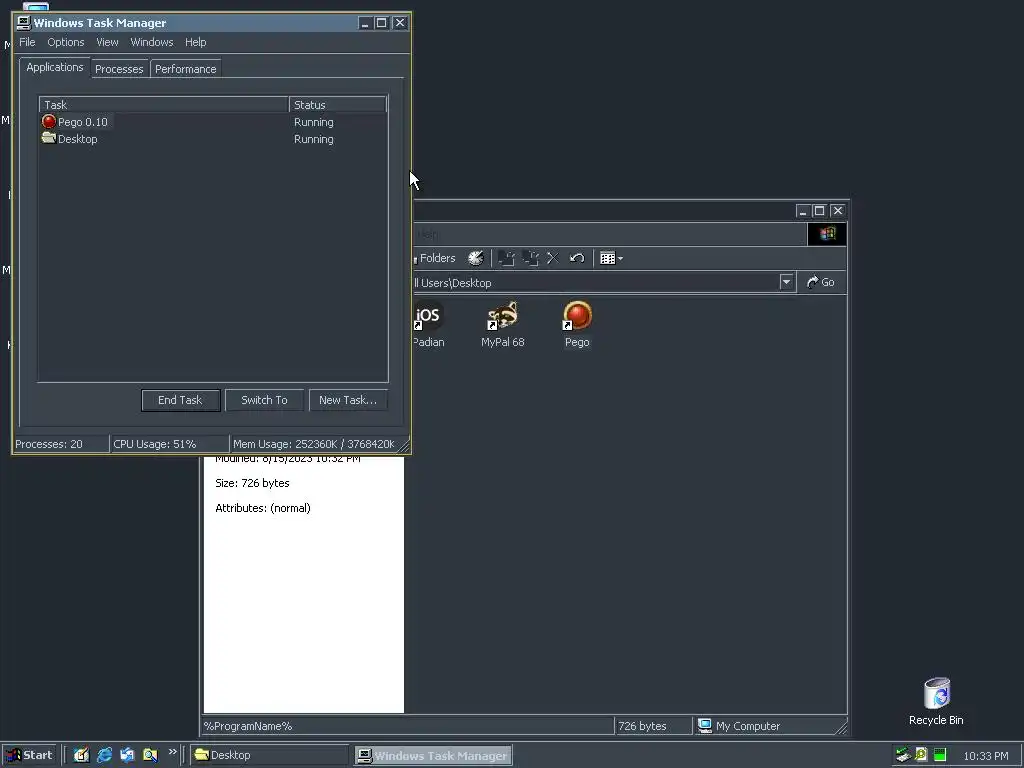Click the magnifier folder quick launch icon
This screenshot has width=1024, height=768.
[x=150, y=756]
